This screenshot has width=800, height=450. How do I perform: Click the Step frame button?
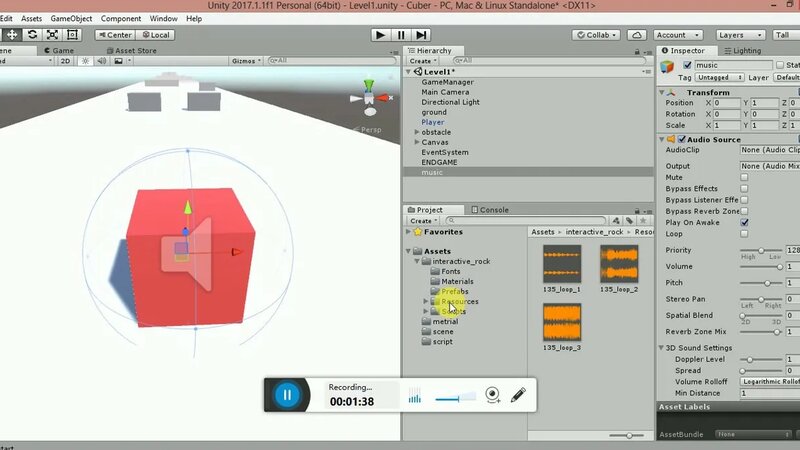(421, 35)
